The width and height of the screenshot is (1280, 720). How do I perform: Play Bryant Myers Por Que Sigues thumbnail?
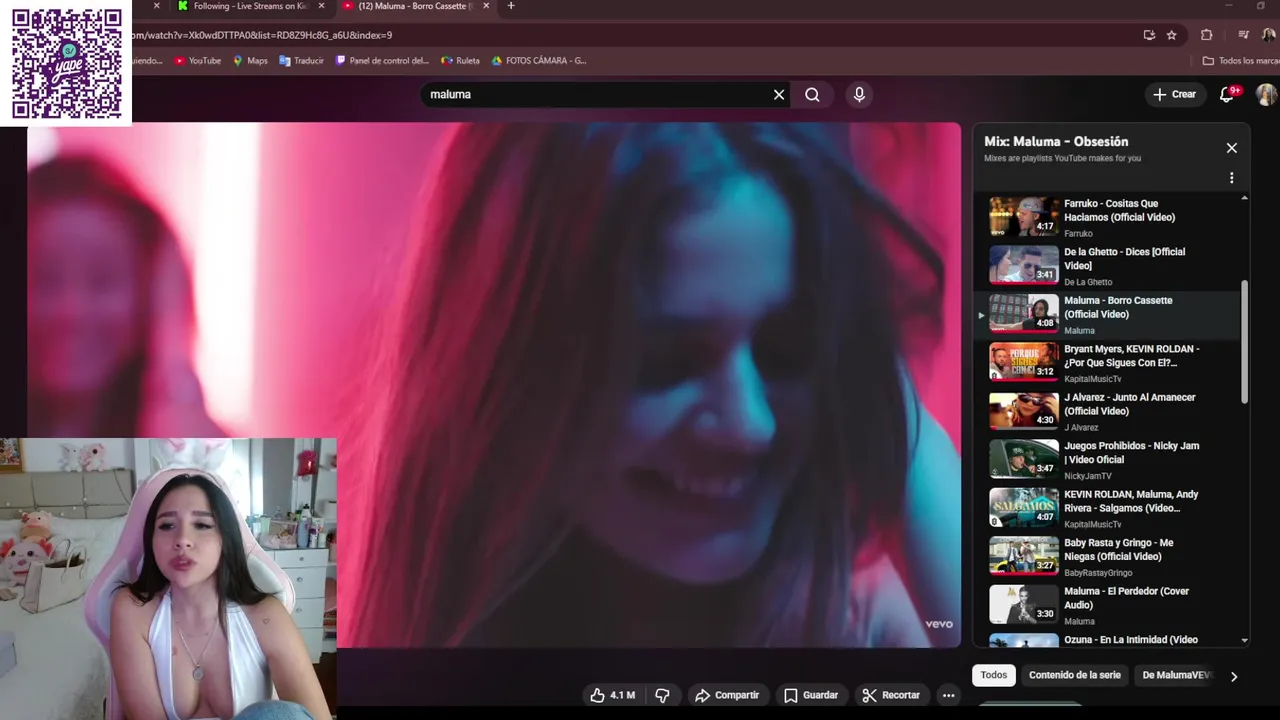coord(1024,363)
